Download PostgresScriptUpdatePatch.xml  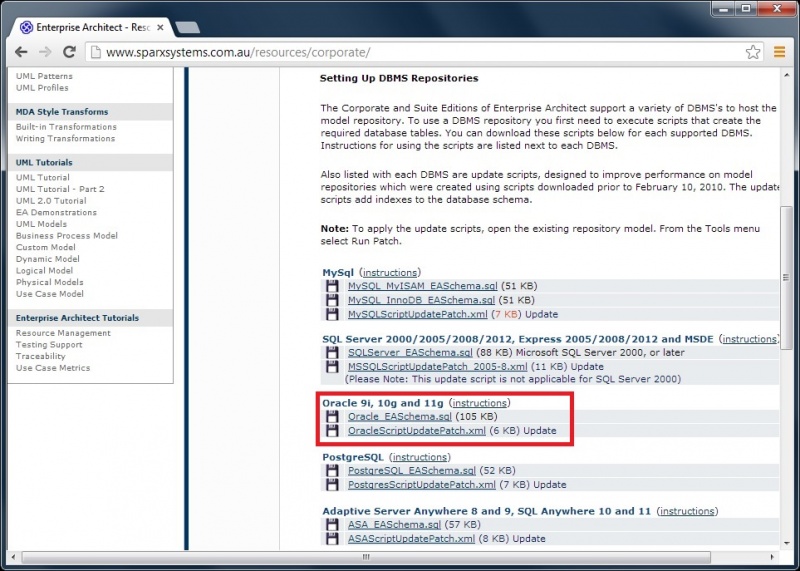click(x=421, y=485)
